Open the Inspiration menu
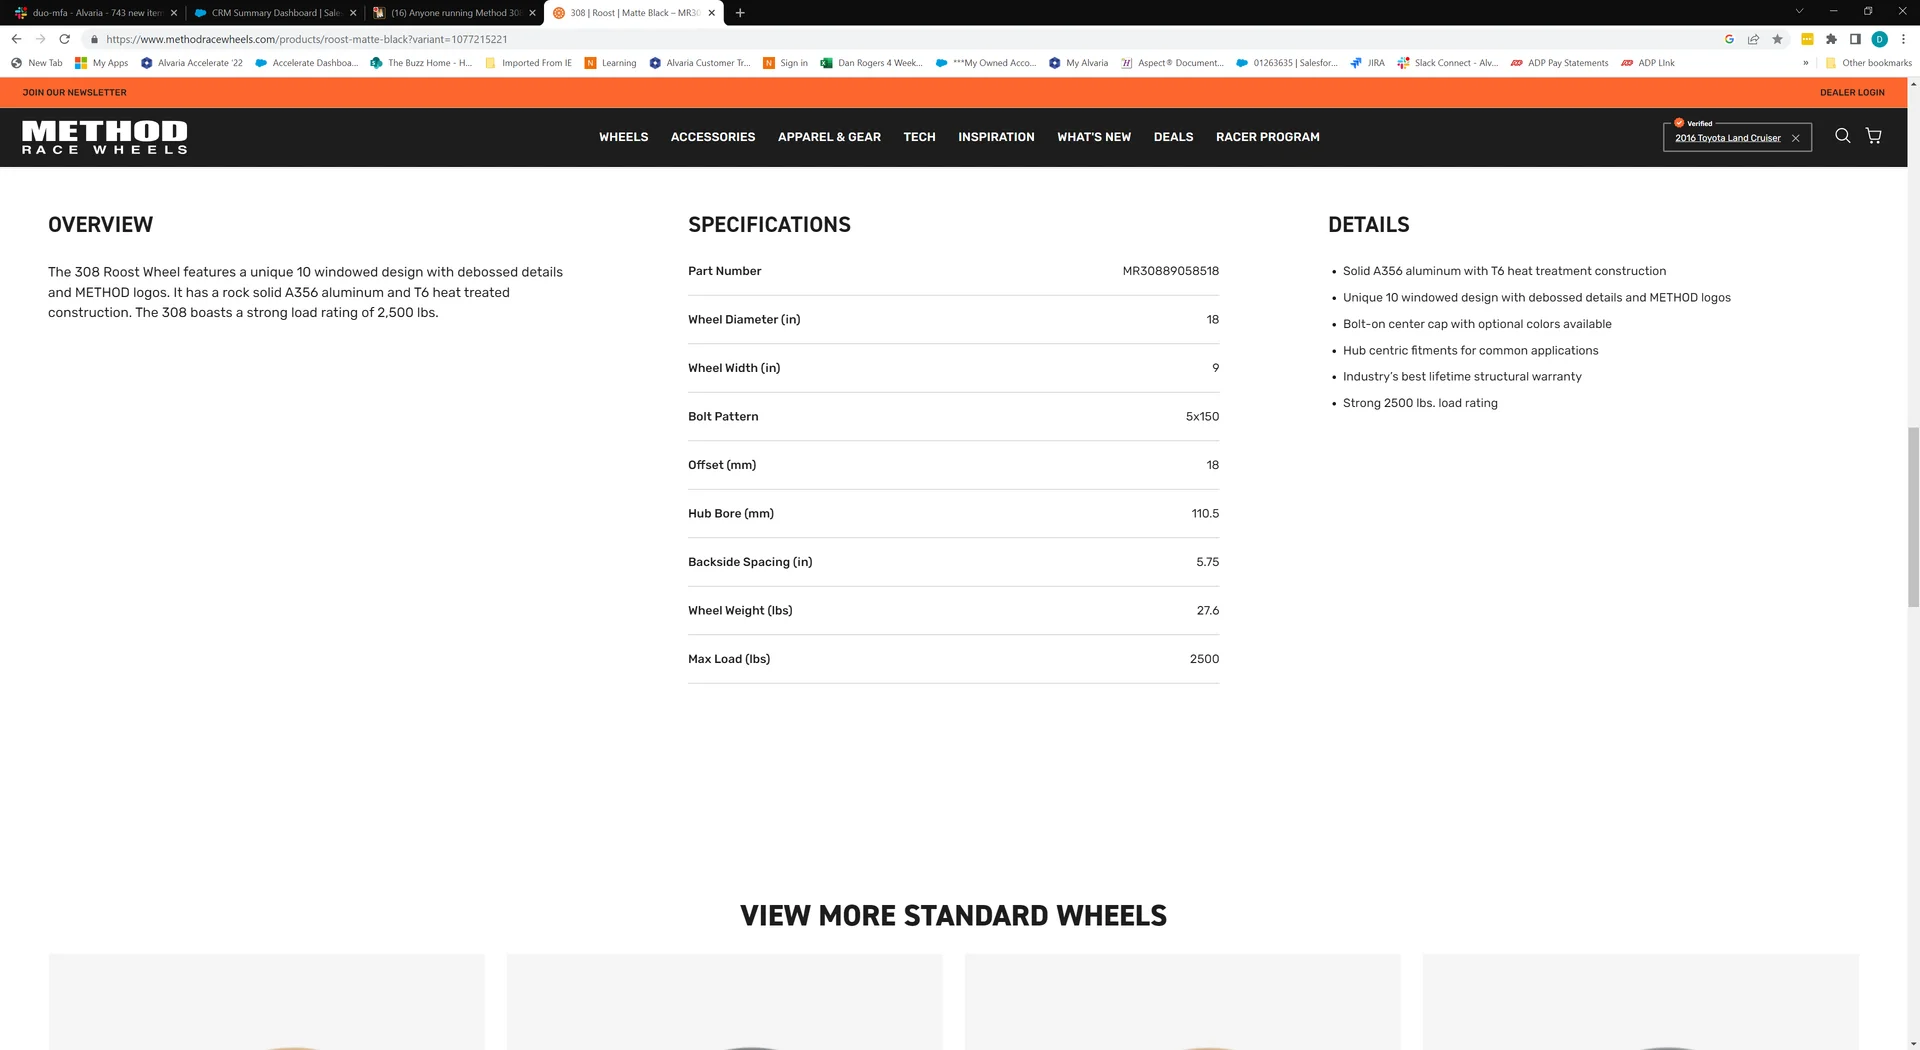 996,137
